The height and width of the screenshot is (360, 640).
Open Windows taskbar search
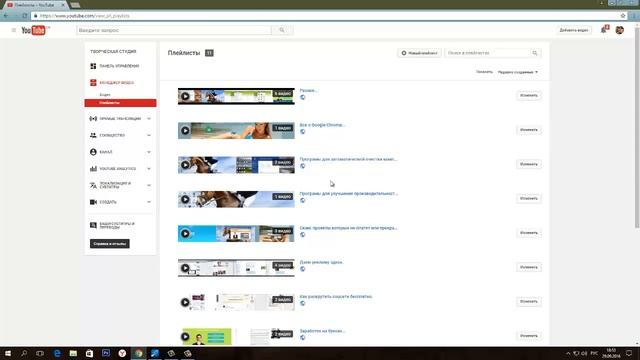(x=24, y=353)
